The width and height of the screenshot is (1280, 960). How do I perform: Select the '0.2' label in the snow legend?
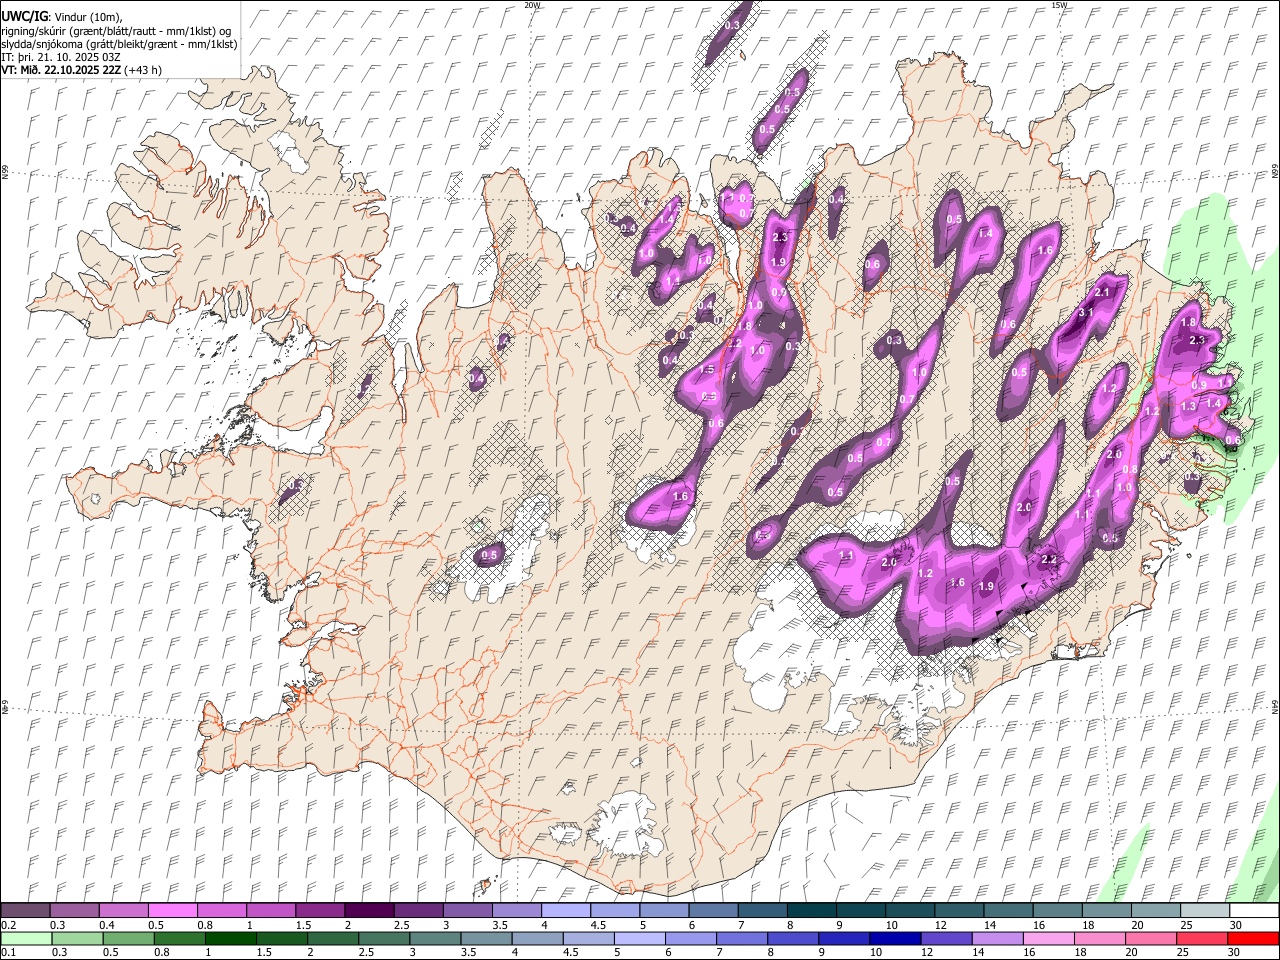pyautogui.click(x=9, y=925)
